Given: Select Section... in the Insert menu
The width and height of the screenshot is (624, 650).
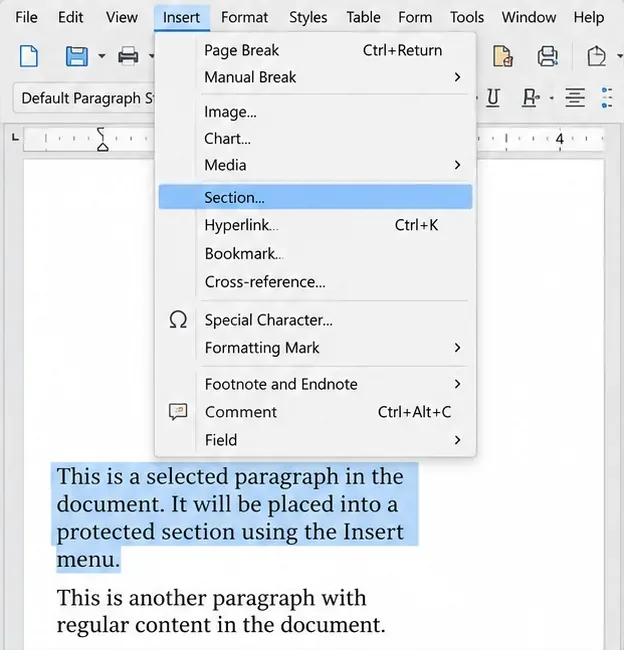Looking at the screenshot, I should point(315,197).
